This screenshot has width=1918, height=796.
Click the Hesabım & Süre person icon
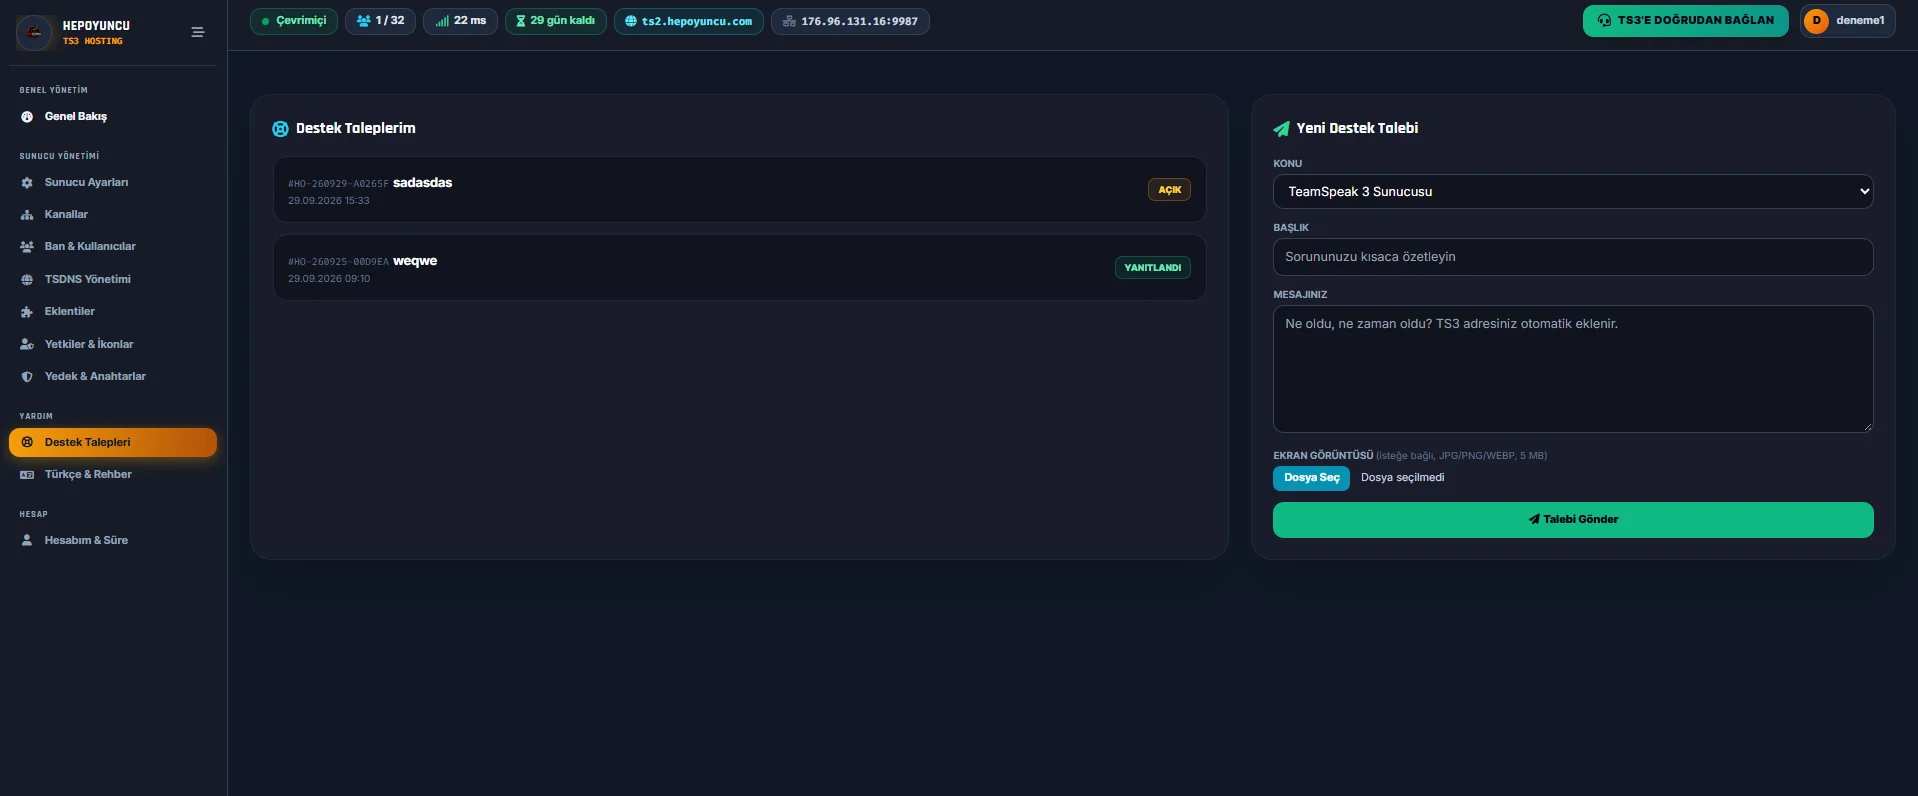click(x=27, y=541)
